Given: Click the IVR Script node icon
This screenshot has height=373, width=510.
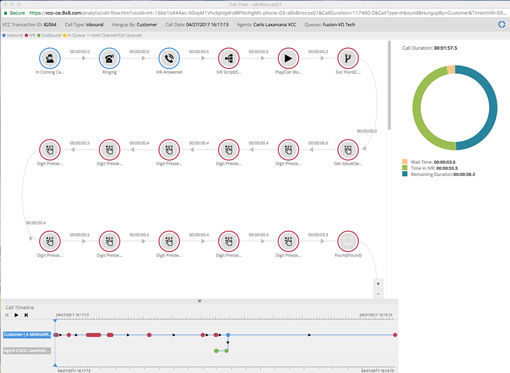Looking at the screenshot, I should (x=229, y=58).
